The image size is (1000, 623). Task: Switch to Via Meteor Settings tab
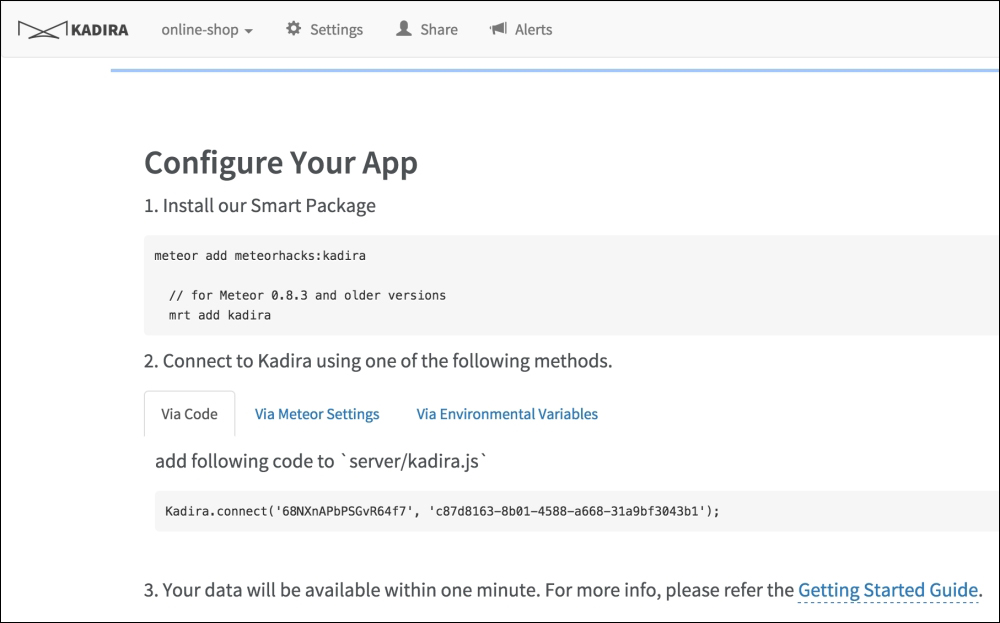pyautogui.click(x=317, y=414)
